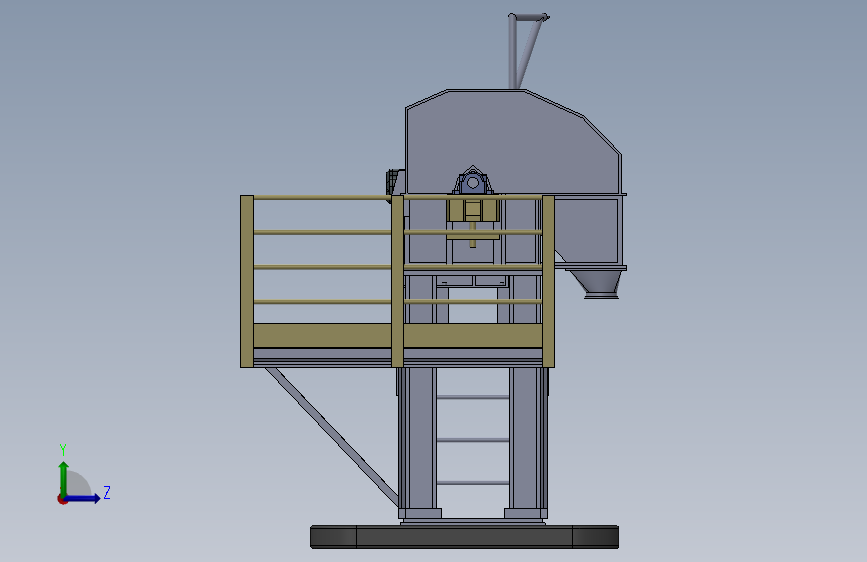Select the middle ladder rung between columns
867x562 pixels.
473,440
